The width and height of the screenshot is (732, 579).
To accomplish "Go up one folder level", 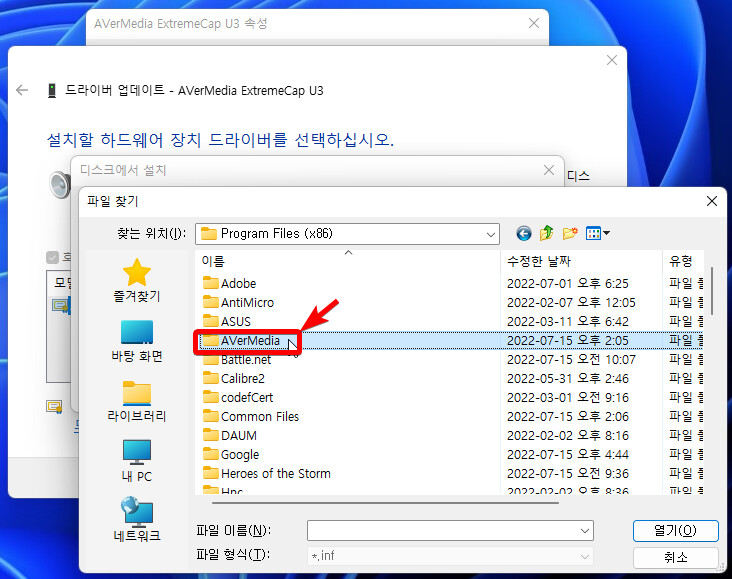I will [x=546, y=233].
